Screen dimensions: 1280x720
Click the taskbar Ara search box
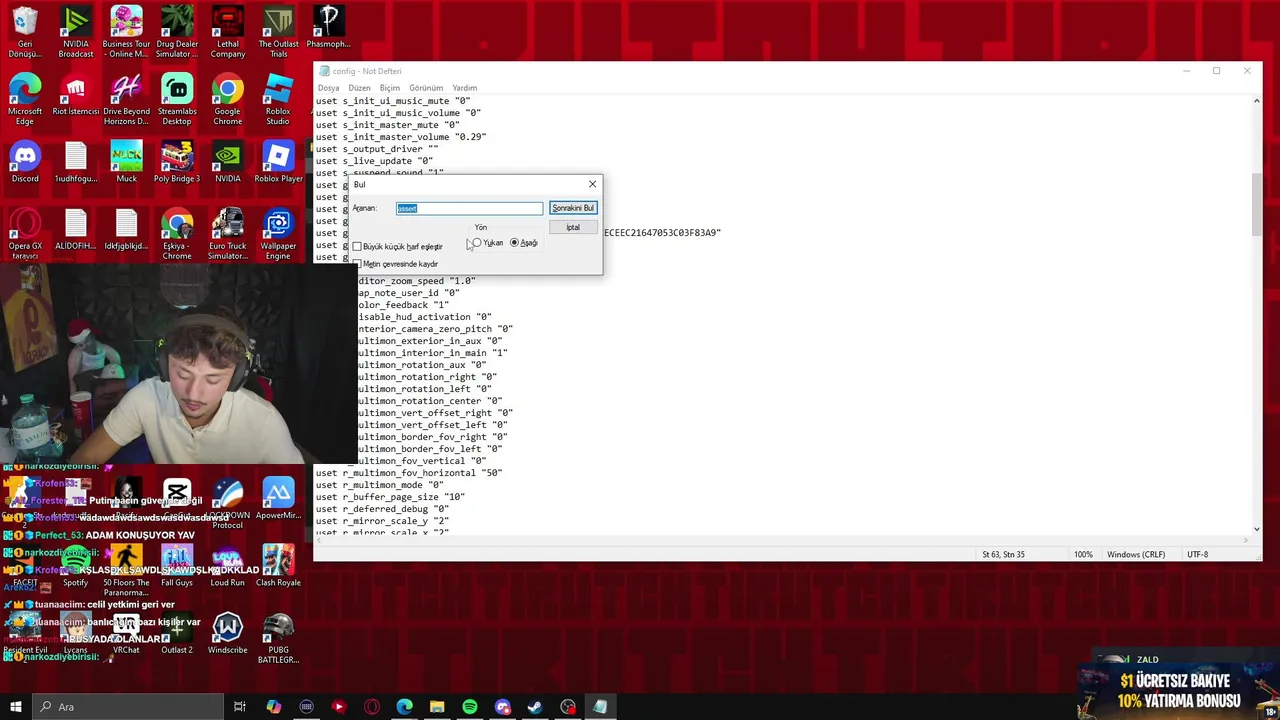(128, 707)
